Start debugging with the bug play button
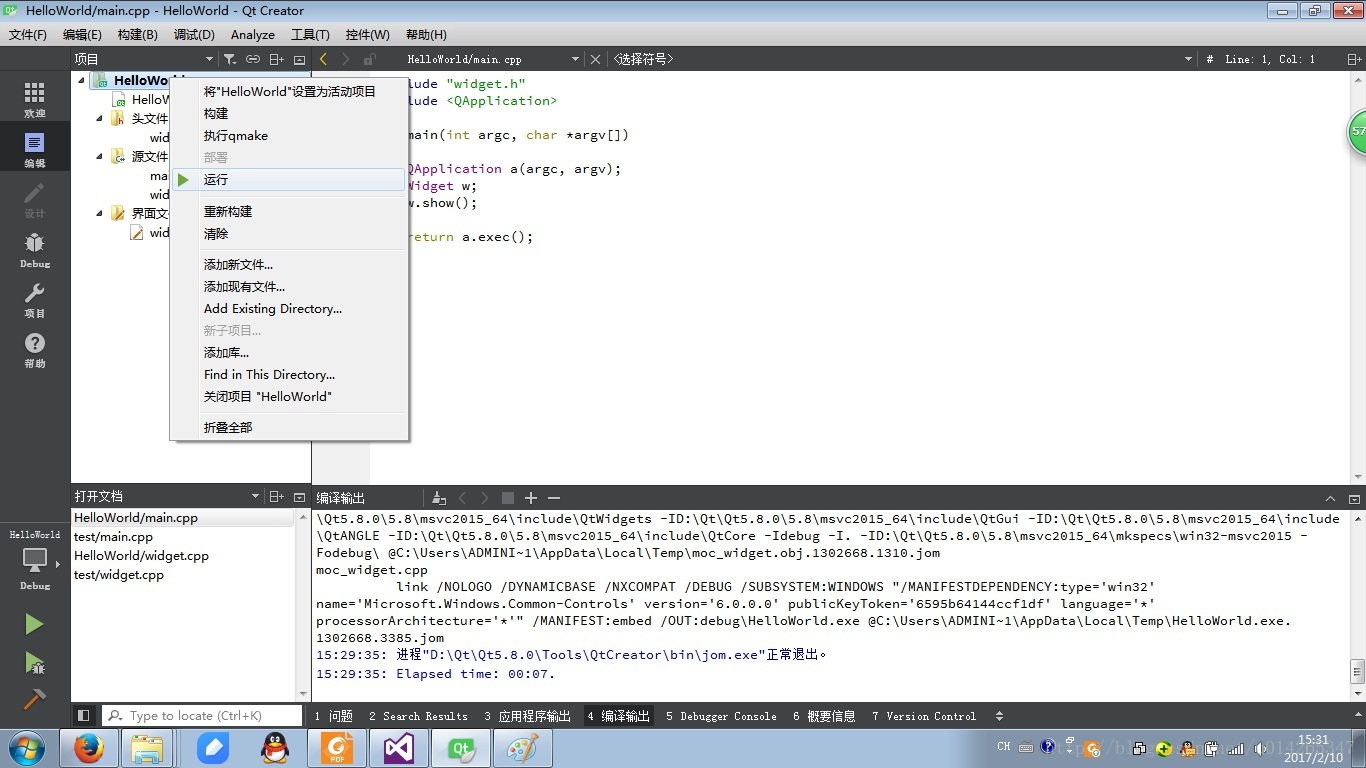Viewport: 1366px width, 768px height. pyautogui.click(x=34, y=662)
